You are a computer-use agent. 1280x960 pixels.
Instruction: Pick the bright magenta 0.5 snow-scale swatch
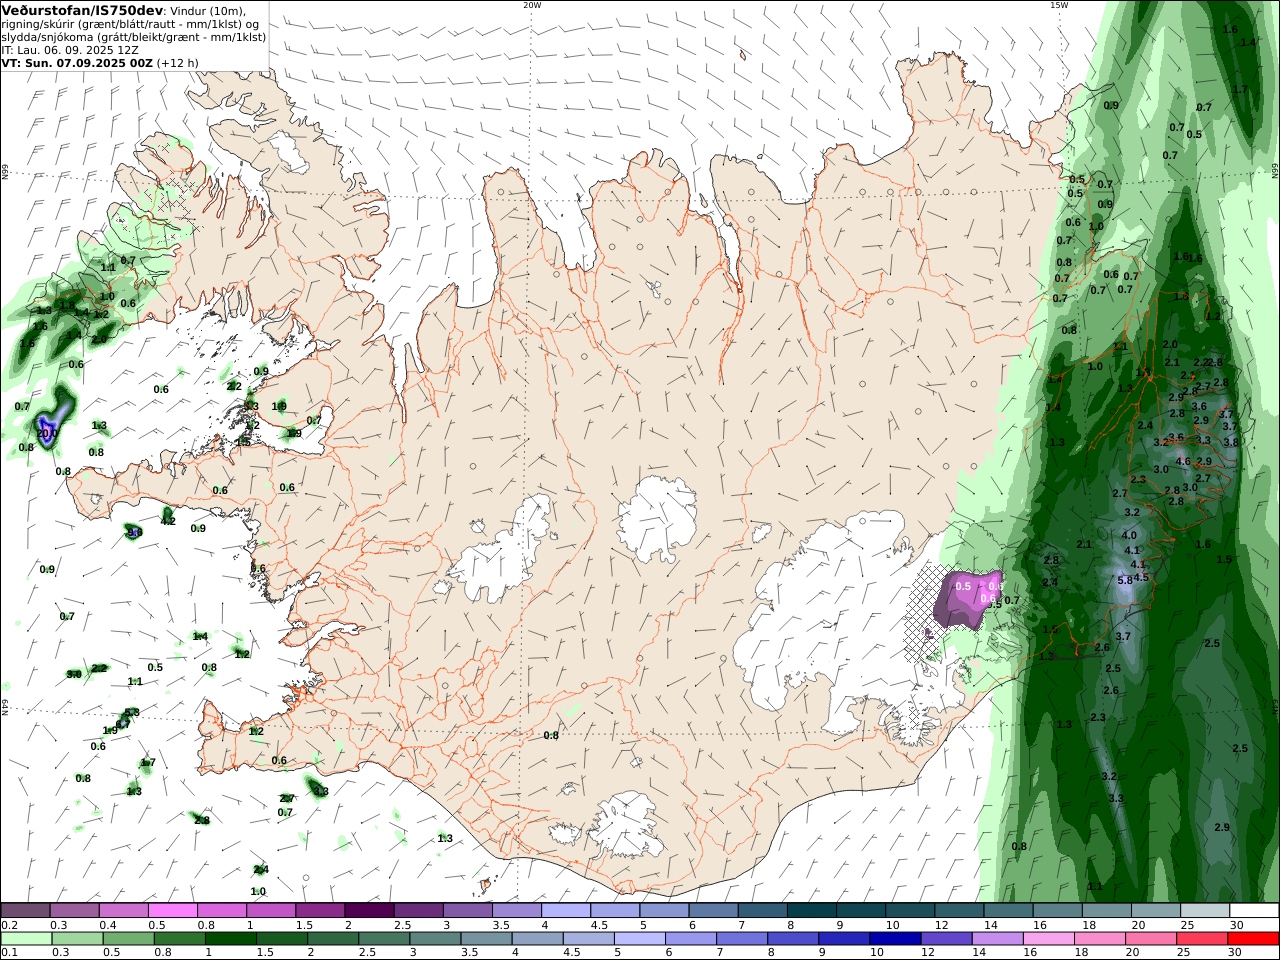[173, 910]
